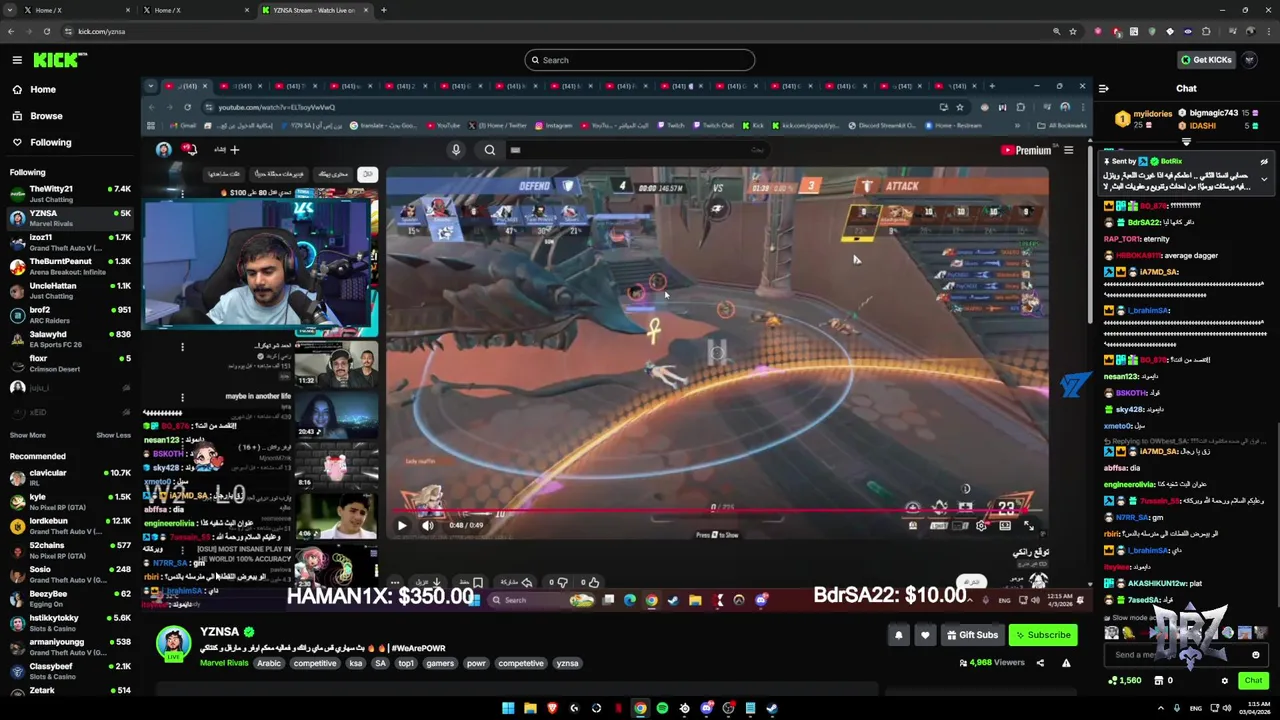Follow YZNSA with the heart button
1280x720 pixels.
925,635
